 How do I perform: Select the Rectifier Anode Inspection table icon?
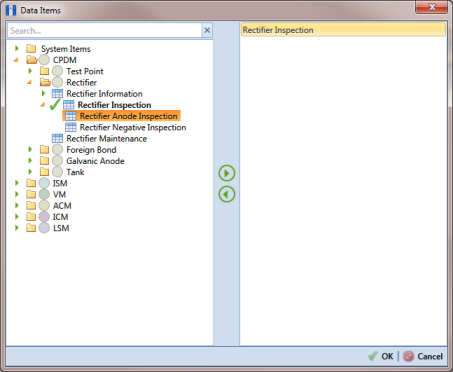pos(71,116)
